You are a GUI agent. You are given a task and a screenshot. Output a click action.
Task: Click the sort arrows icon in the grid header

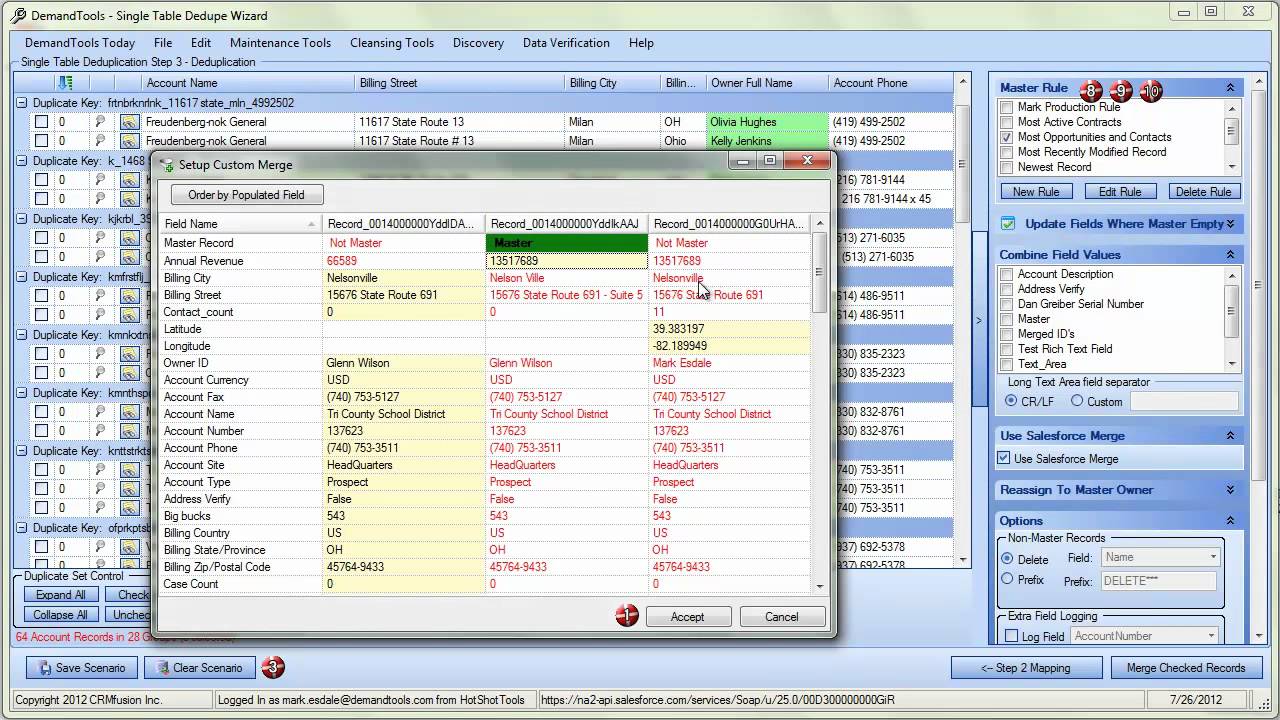point(66,83)
